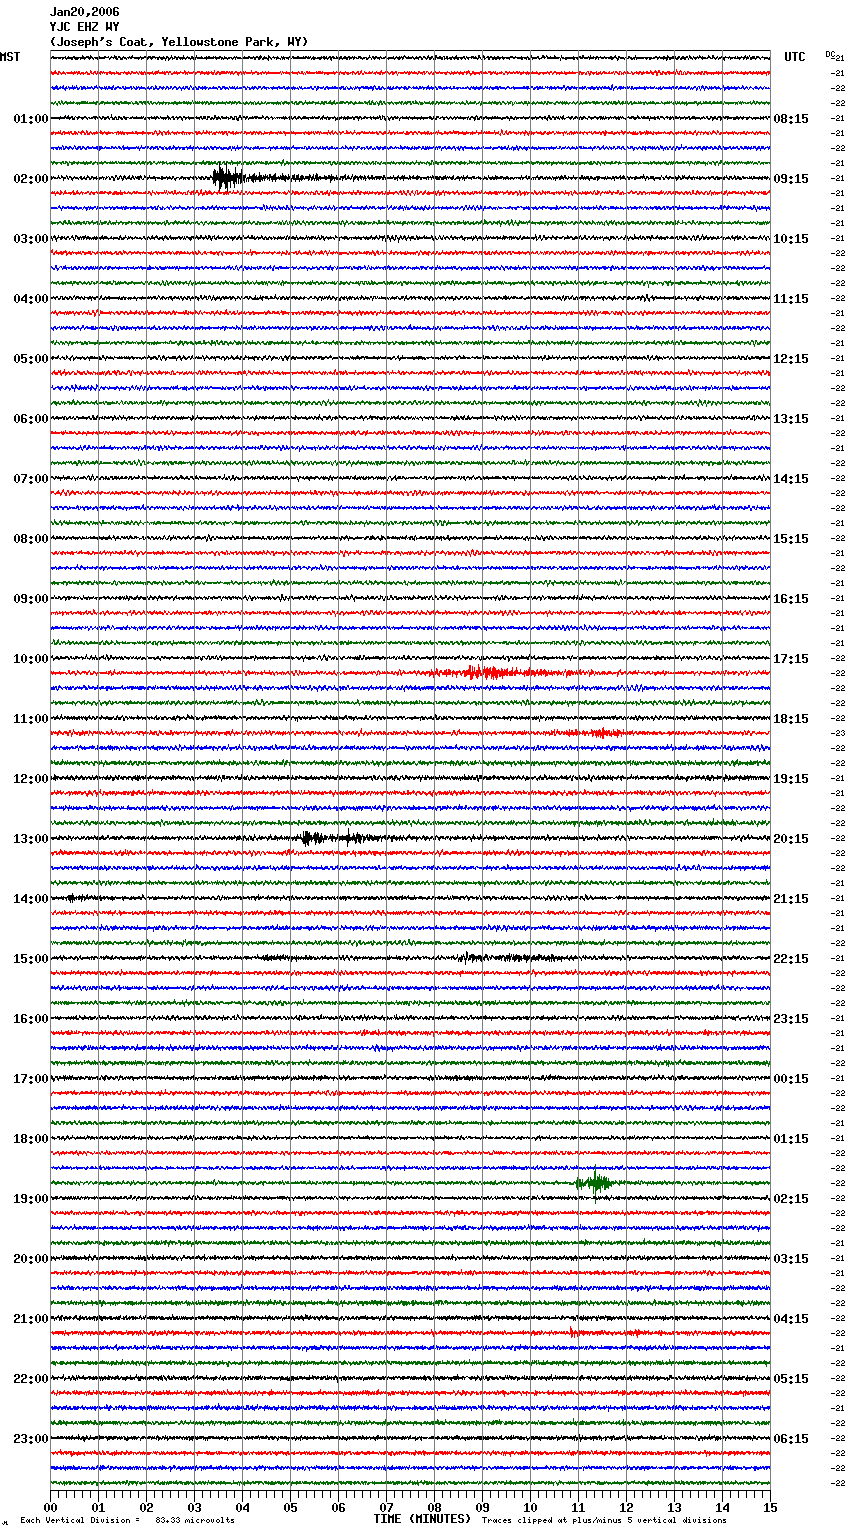Click the date label Jan20,2006
This screenshot has height=1534, width=850.
click(x=84, y=12)
